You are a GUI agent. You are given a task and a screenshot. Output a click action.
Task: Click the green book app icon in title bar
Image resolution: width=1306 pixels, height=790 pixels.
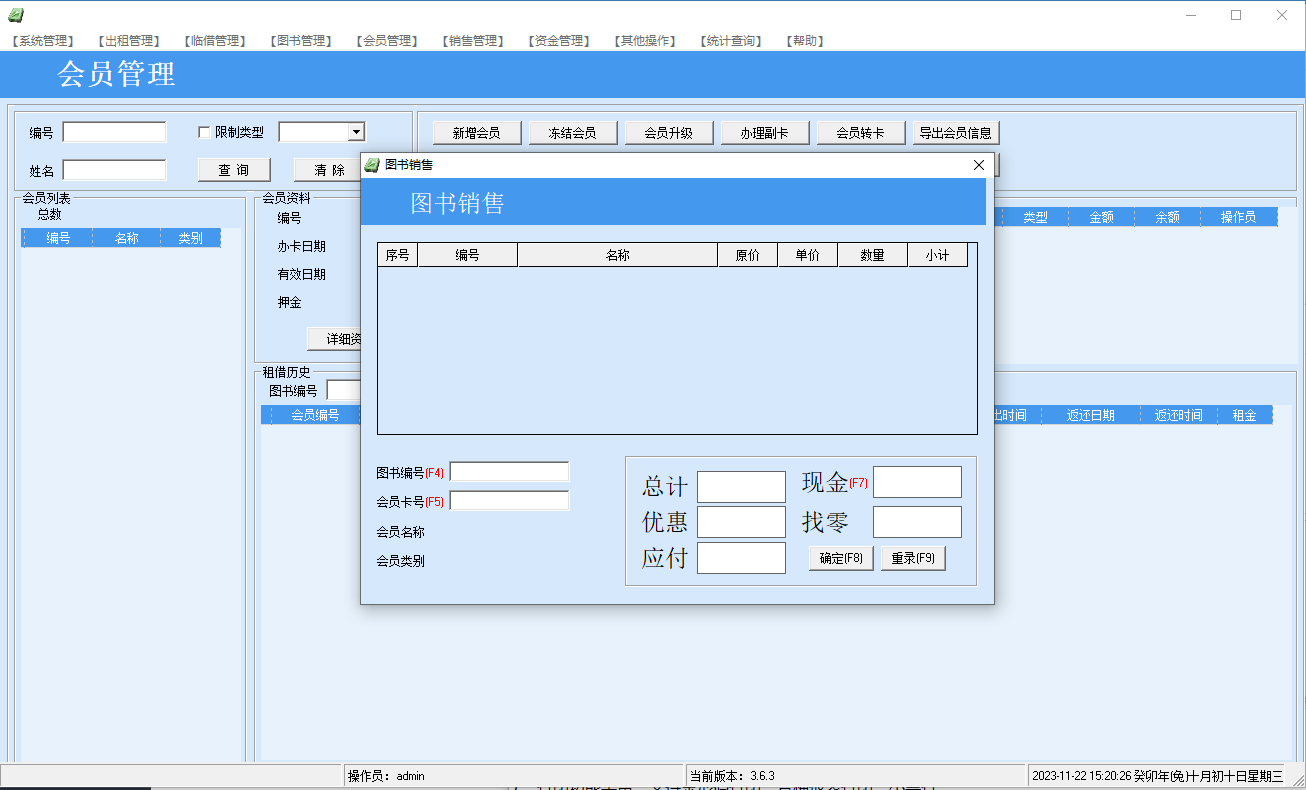[x=16, y=15]
